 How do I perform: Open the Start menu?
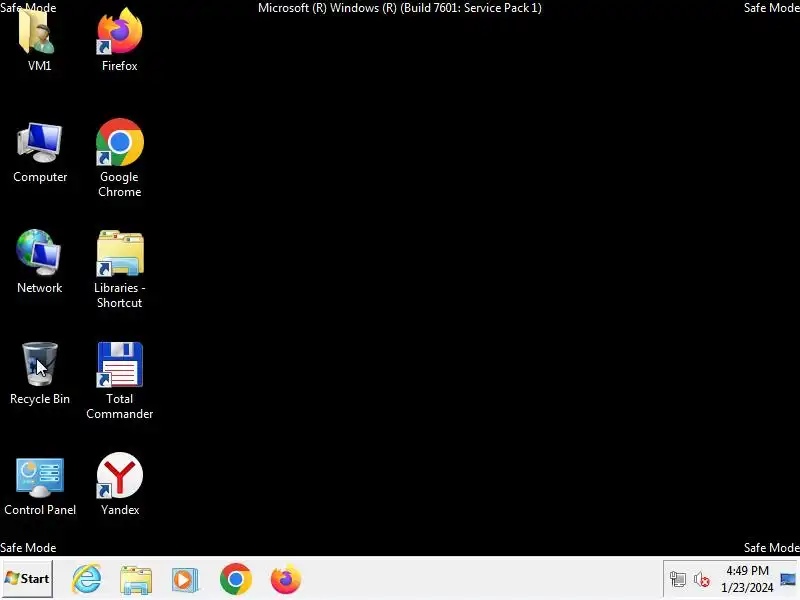click(27, 579)
